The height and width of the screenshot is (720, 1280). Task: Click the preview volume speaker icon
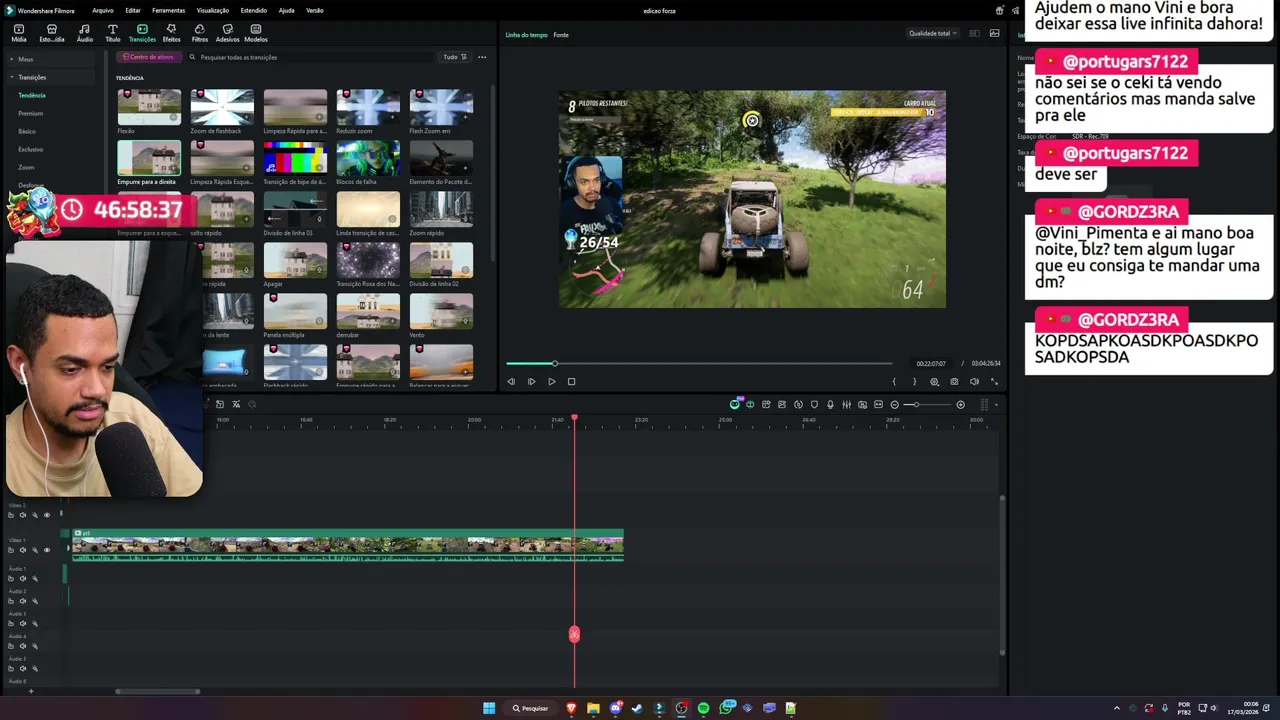tap(974, 381)
